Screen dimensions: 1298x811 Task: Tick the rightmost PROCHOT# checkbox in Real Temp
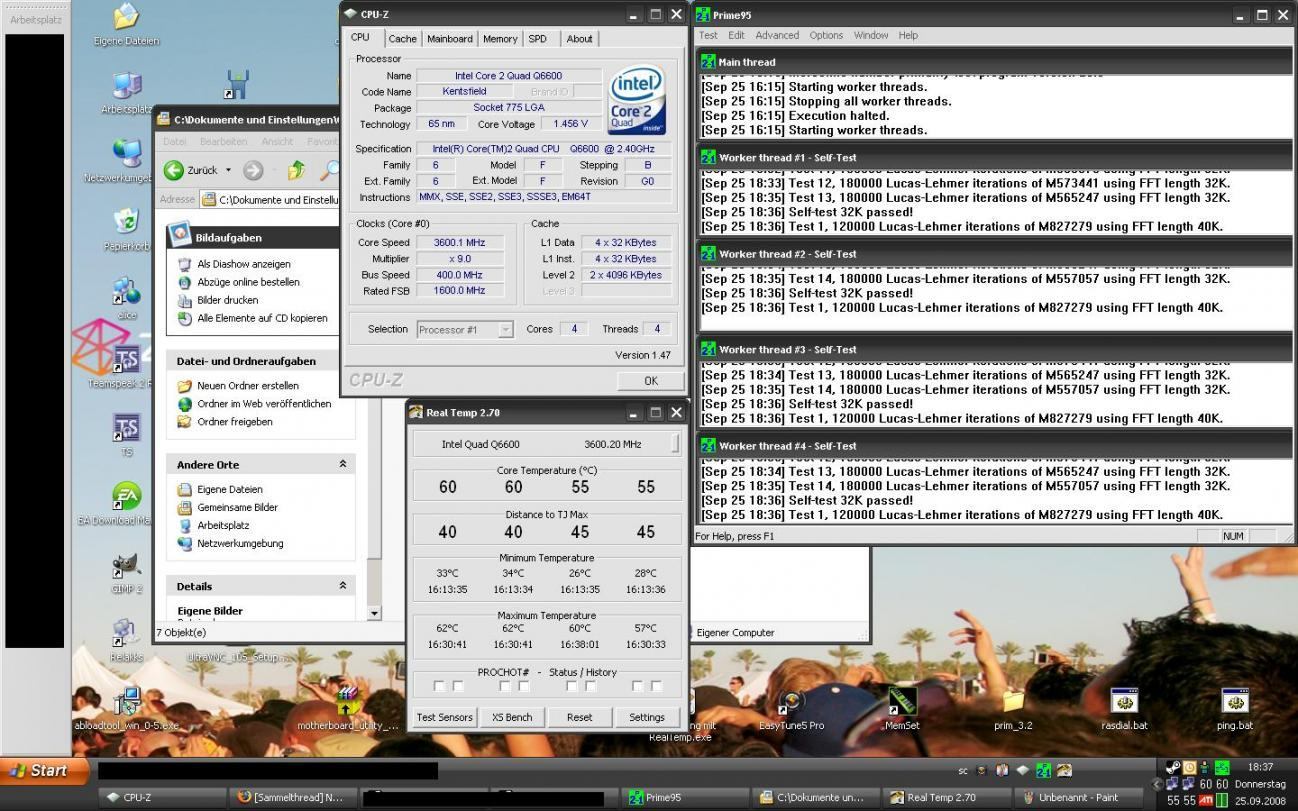(x=657, y=686)
